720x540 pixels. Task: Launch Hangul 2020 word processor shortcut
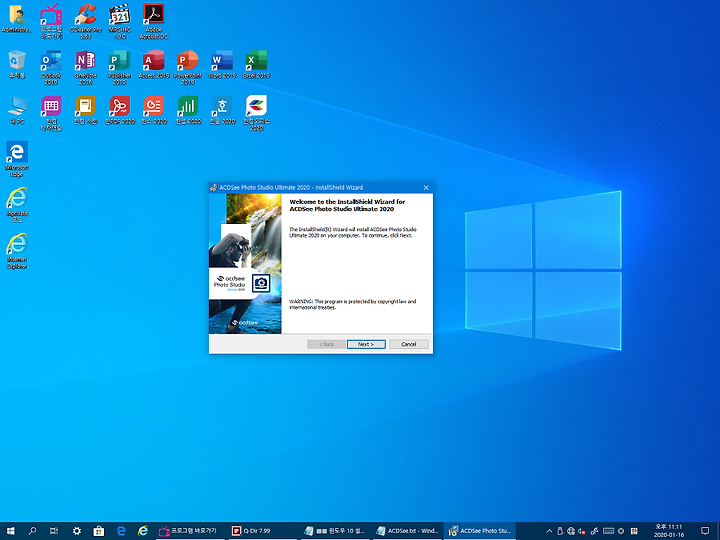click(x=222, y=110)
